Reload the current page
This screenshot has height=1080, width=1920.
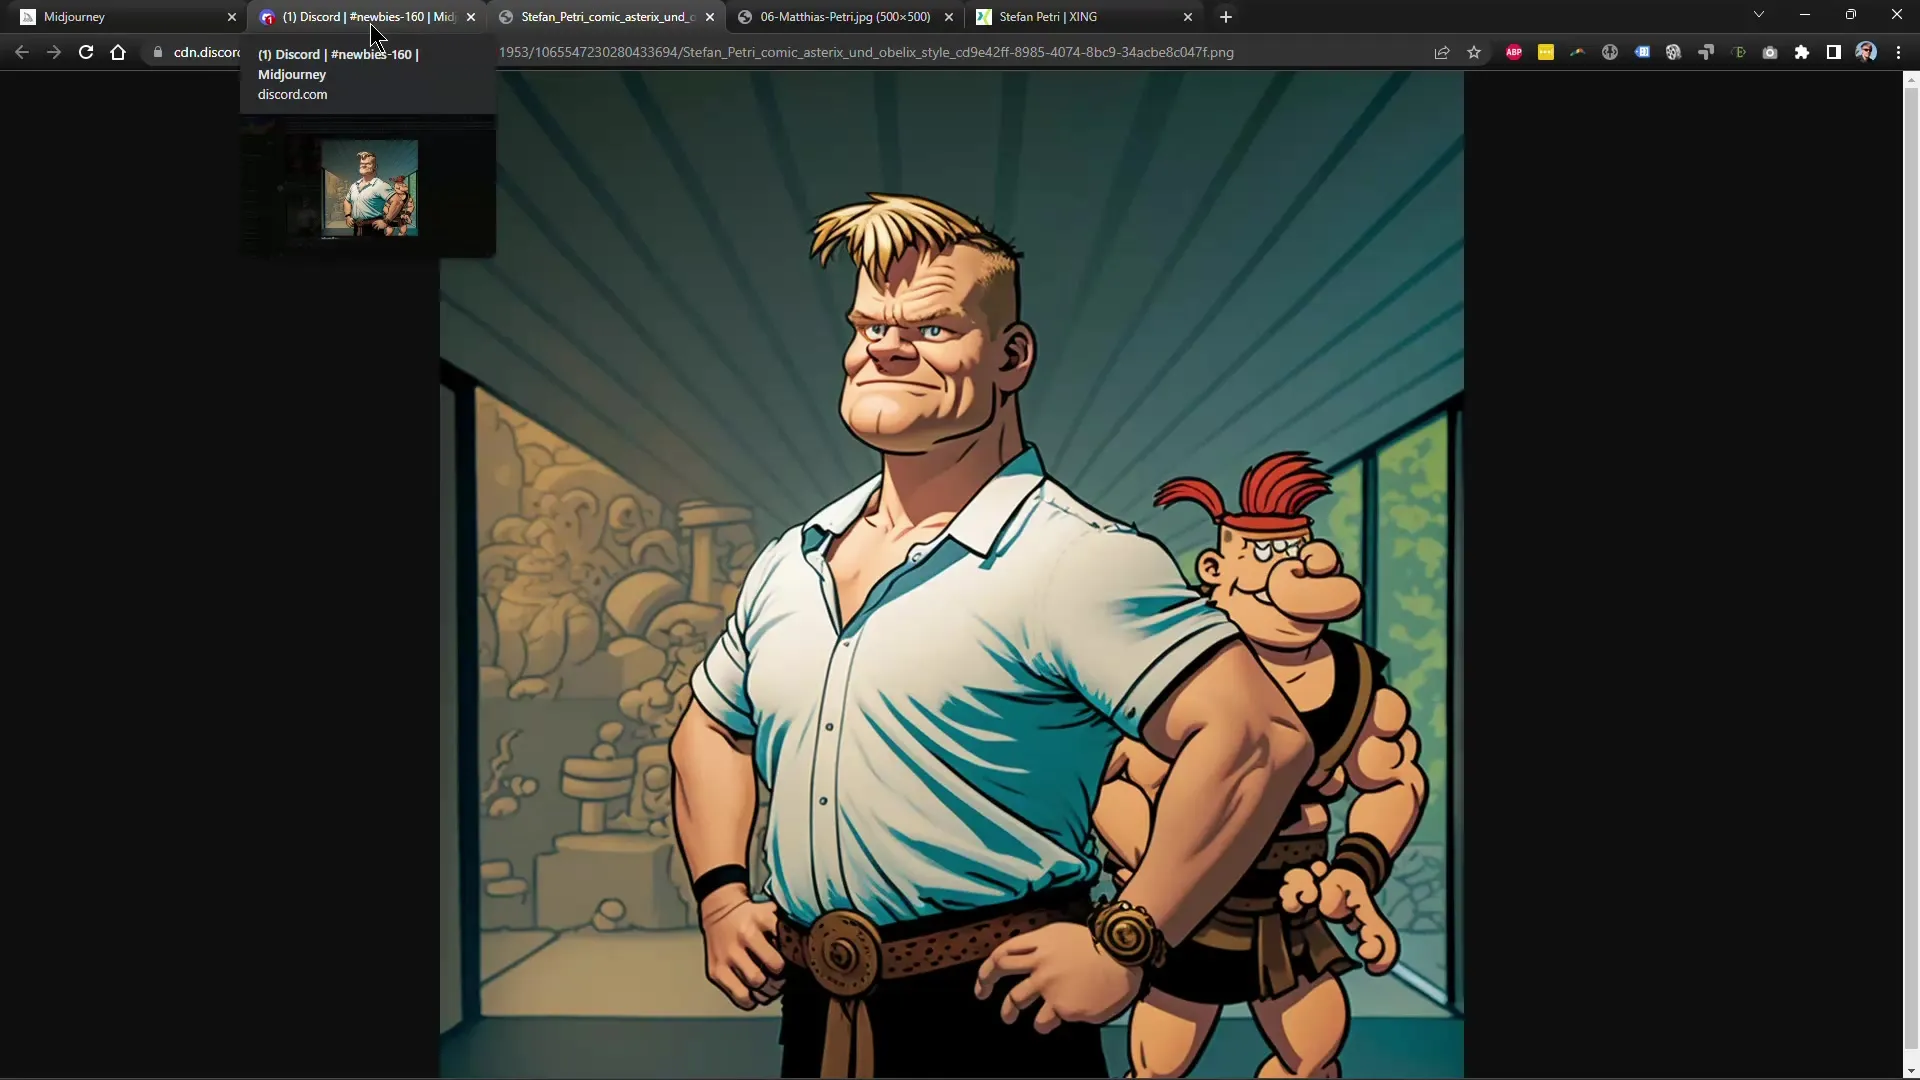[x=86, y=52]
